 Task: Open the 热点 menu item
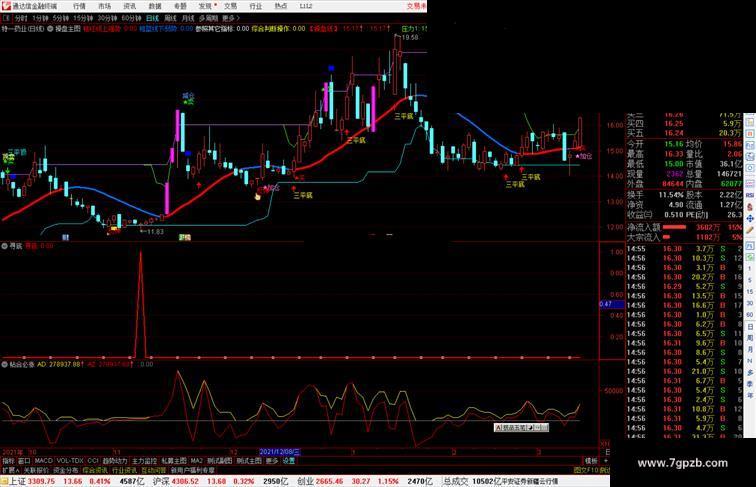pos(281,6)
